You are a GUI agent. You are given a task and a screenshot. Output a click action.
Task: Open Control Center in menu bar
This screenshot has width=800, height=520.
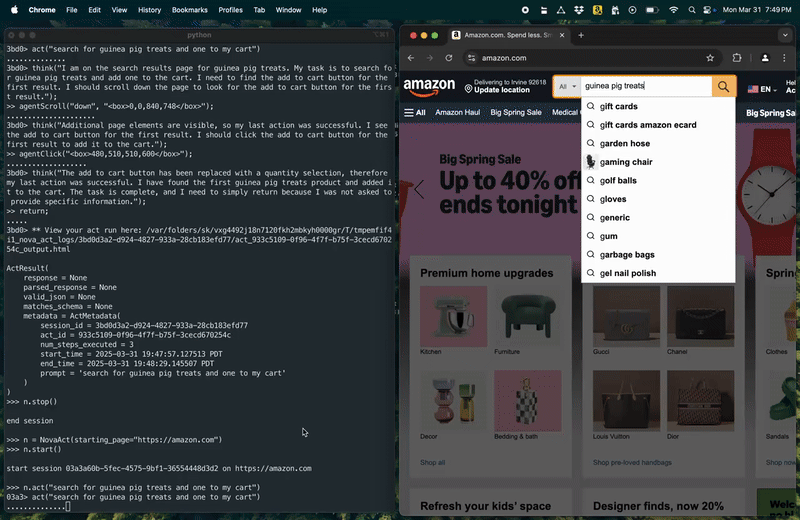[x=708, y=10]
